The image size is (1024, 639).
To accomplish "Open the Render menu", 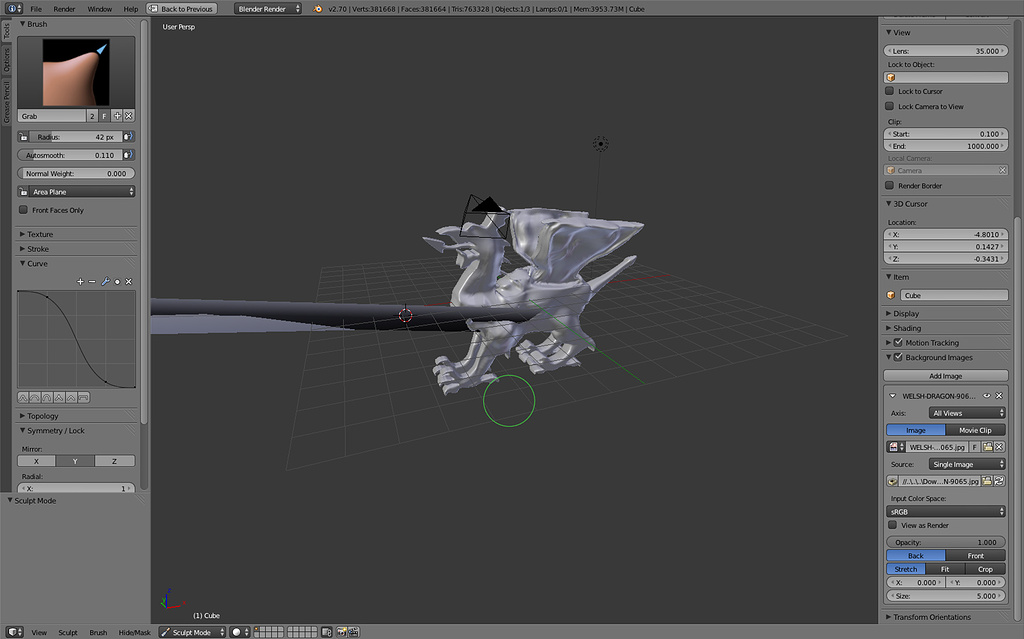I will pyautogui.click(x=64, y=9).
